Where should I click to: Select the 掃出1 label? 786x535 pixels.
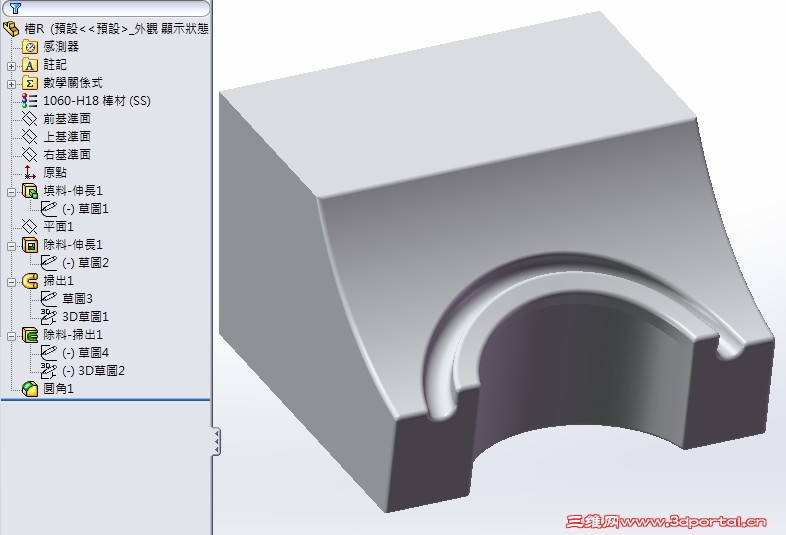point(58,280)
